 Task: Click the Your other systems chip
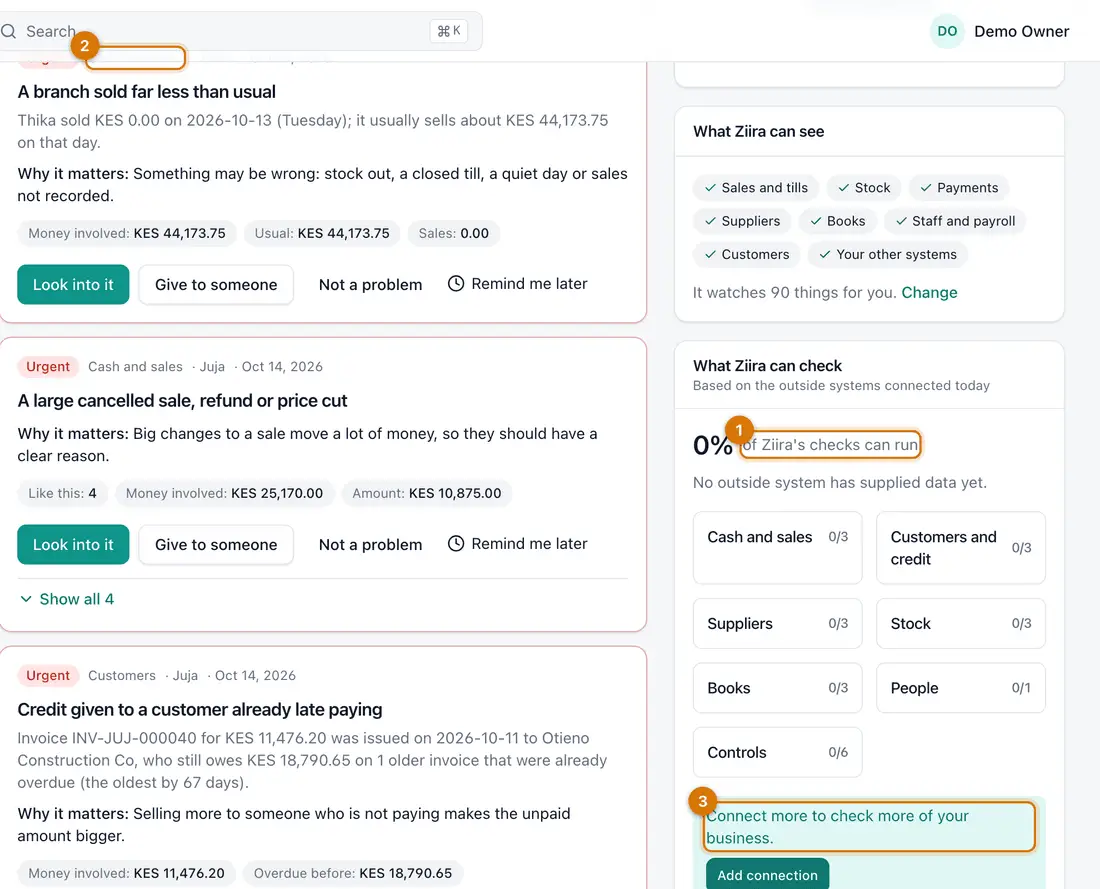coord(887,254)
